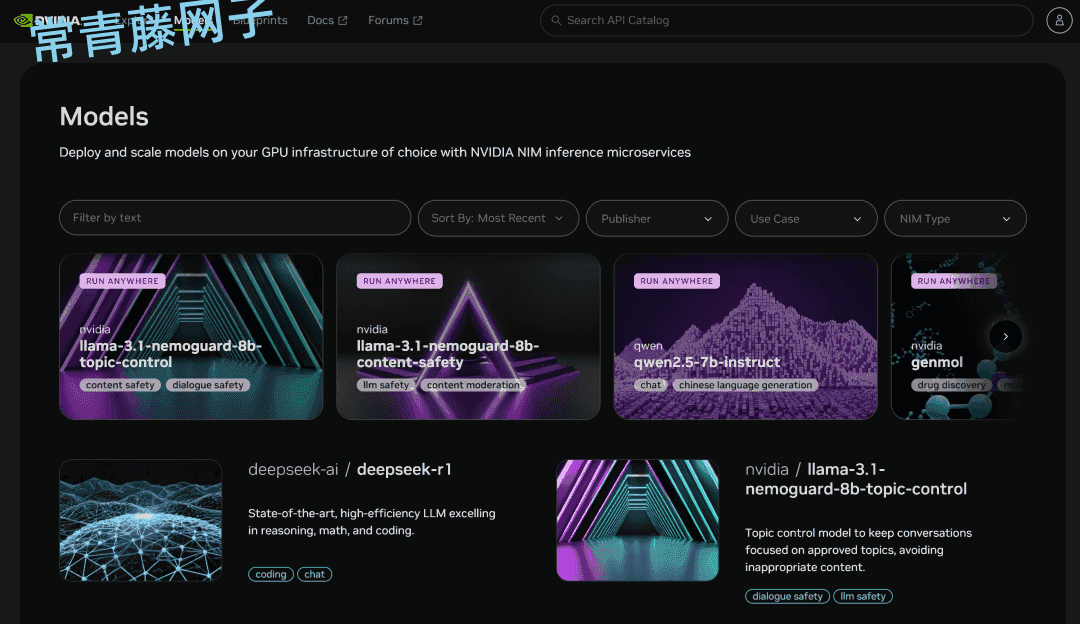Click the 'Models' page heading
Screen dimensions: 1080x624
click(104, 116)
